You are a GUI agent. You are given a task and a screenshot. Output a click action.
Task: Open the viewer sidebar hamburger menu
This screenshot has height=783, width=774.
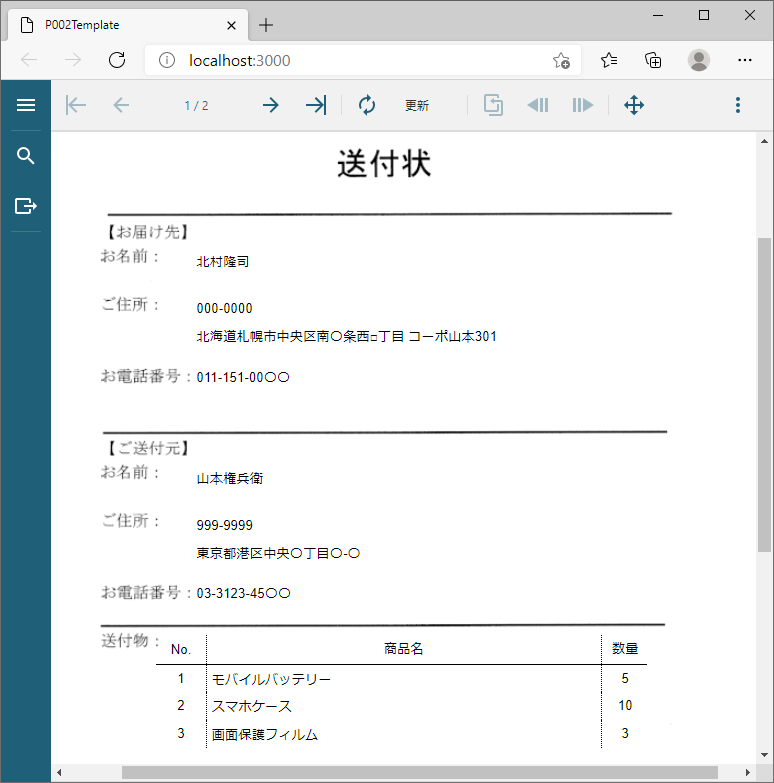[x=25, y=105]
